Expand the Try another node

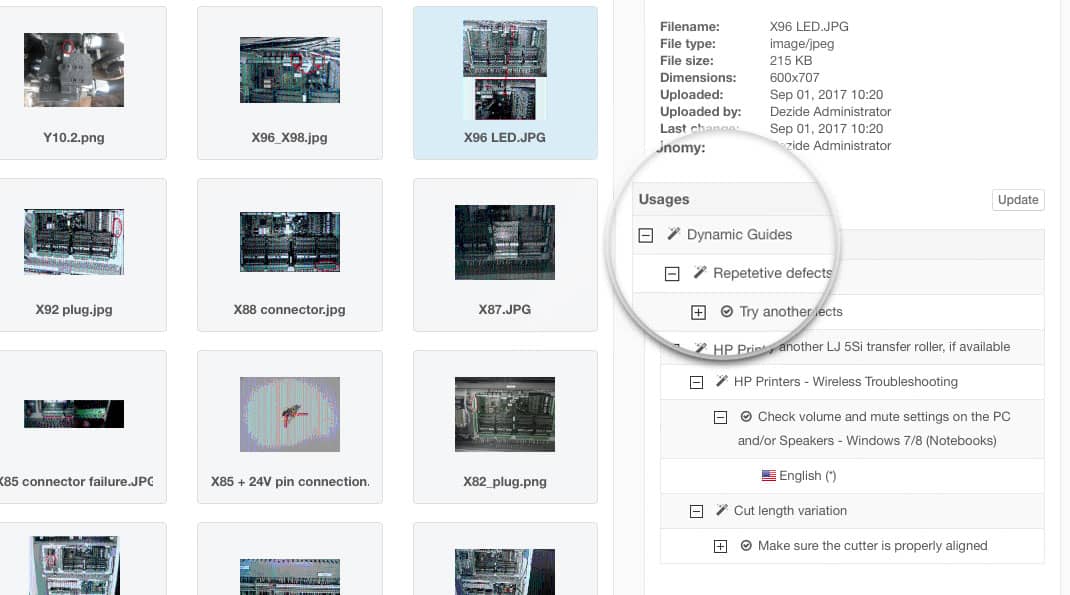(x=698, y=313)
